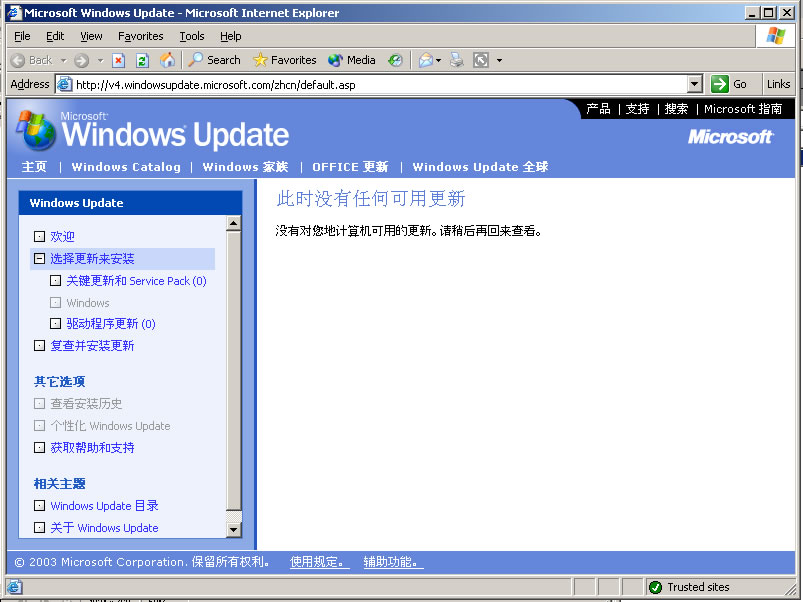Open the Favorites menu
This screenshot has height=602, width=803.
[140, 36]
